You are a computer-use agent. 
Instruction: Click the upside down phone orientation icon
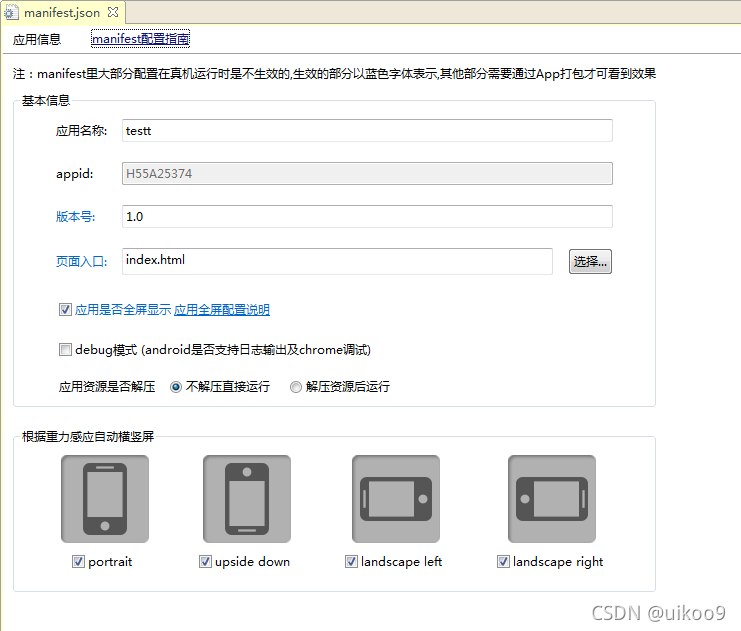coord(247,499)
